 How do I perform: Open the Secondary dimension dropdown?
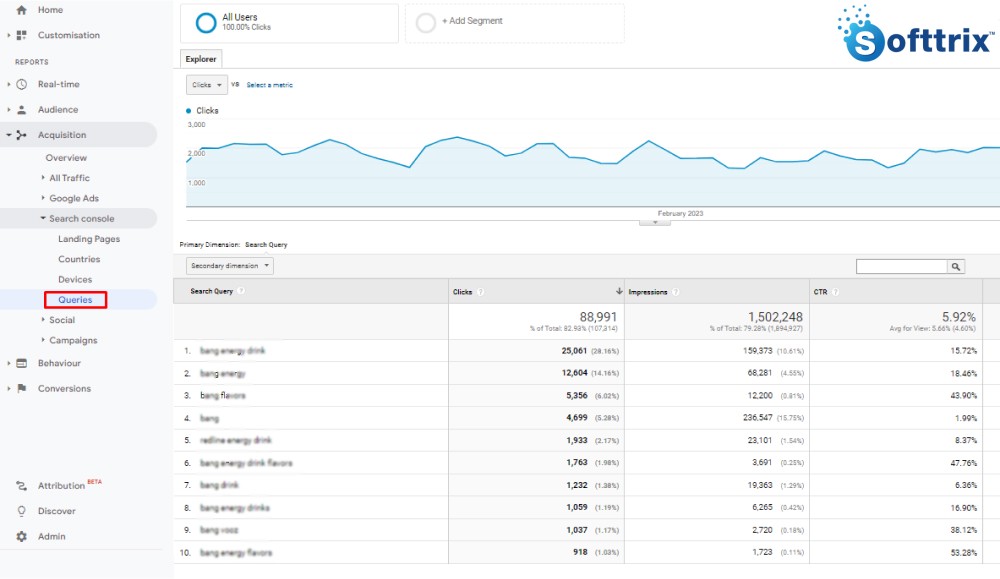point(230,266)
